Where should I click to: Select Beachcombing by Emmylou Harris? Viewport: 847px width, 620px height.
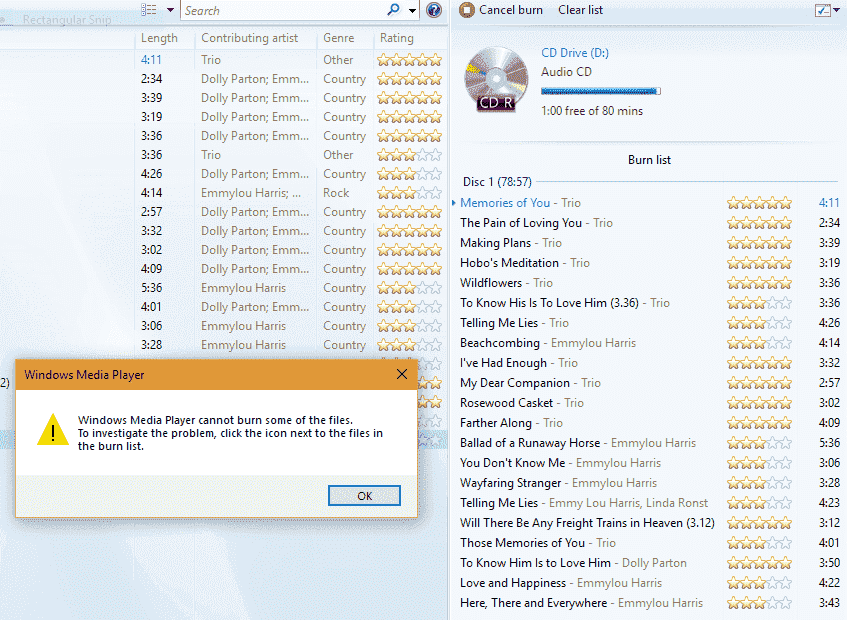(548, 343)
